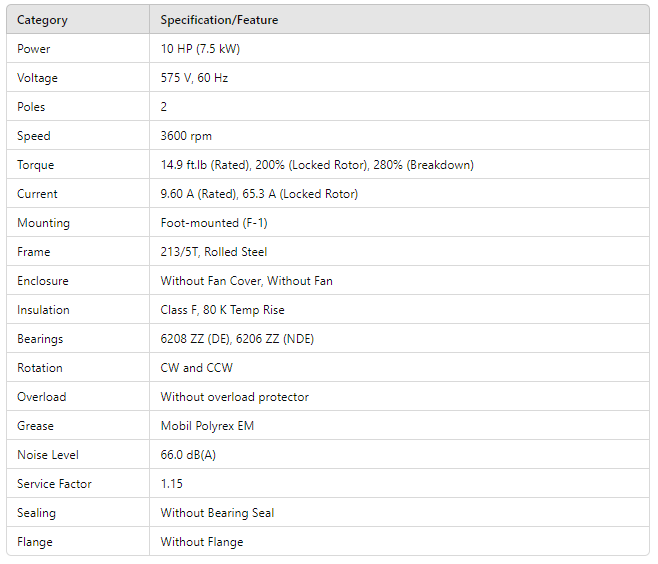Viewport: 658px width, 564px height.
Task: Click the Enclosure row label
Action: [43, 281]
